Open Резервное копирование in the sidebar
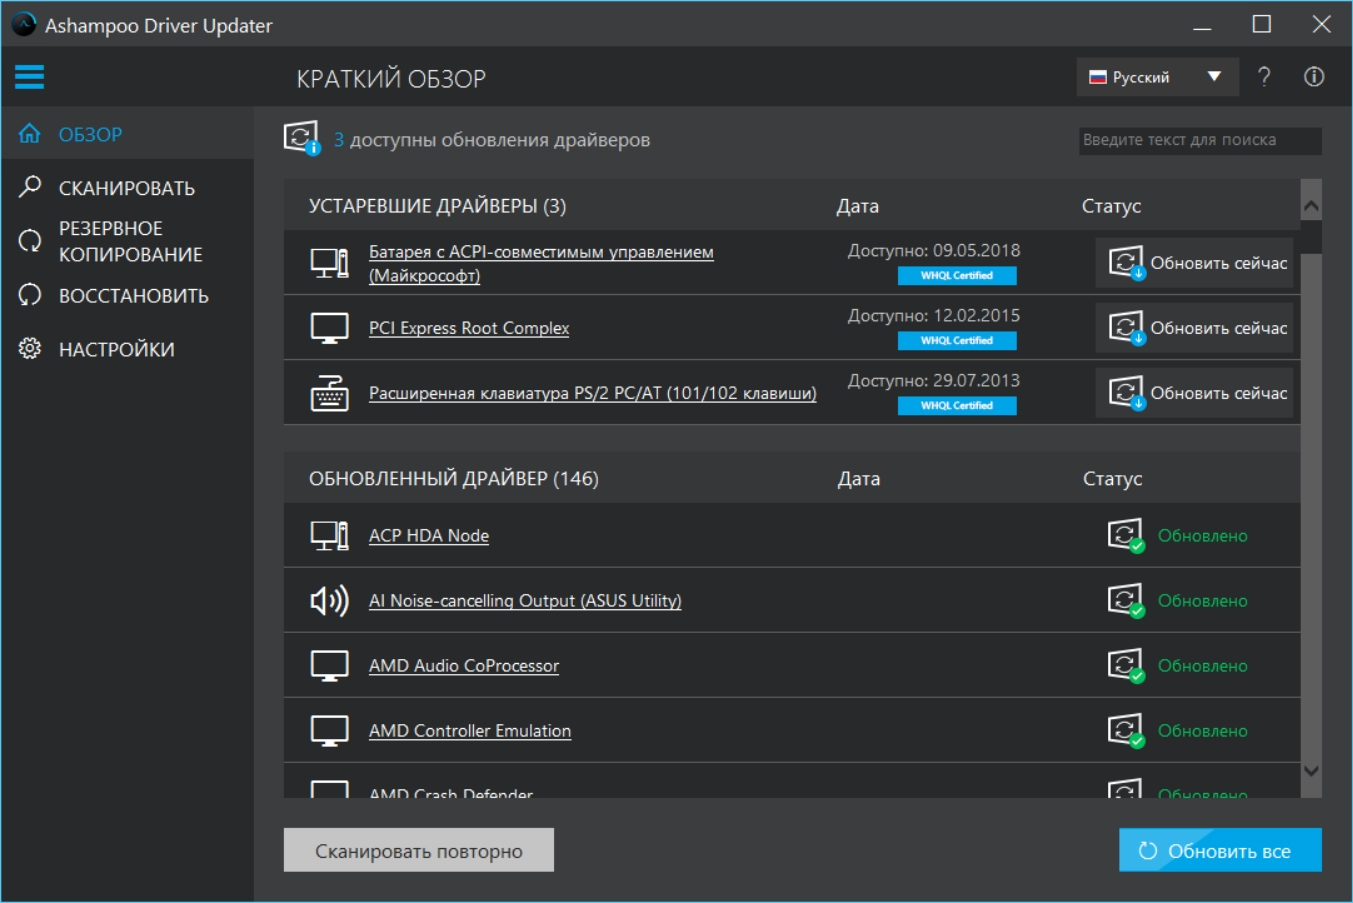 pyautogui.click(x=130, y=241)
